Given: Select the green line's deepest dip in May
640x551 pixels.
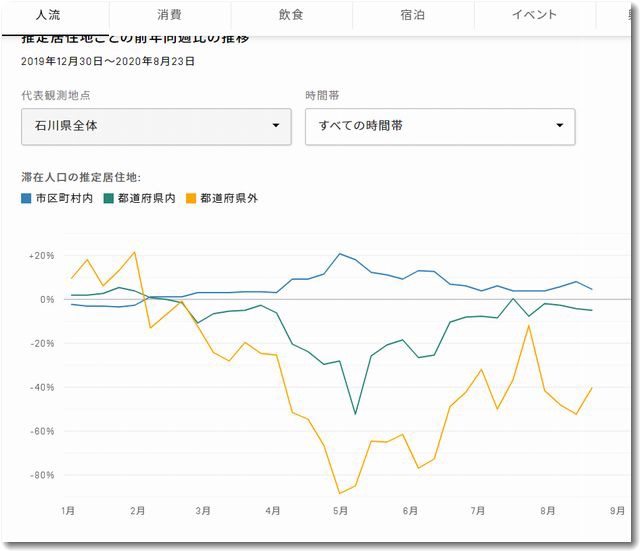Looking at the screenshot, I should [x=355, y=414].
